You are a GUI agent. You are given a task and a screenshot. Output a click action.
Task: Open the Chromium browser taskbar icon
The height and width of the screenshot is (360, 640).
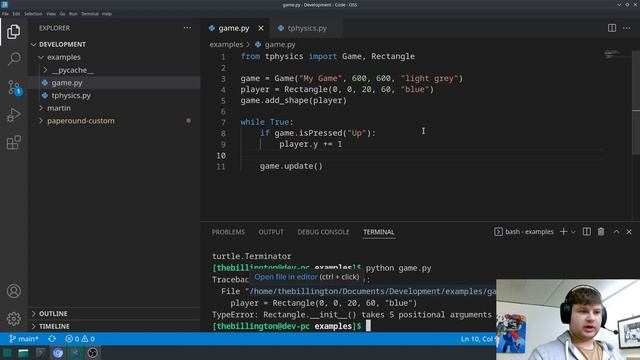point(58,353)
